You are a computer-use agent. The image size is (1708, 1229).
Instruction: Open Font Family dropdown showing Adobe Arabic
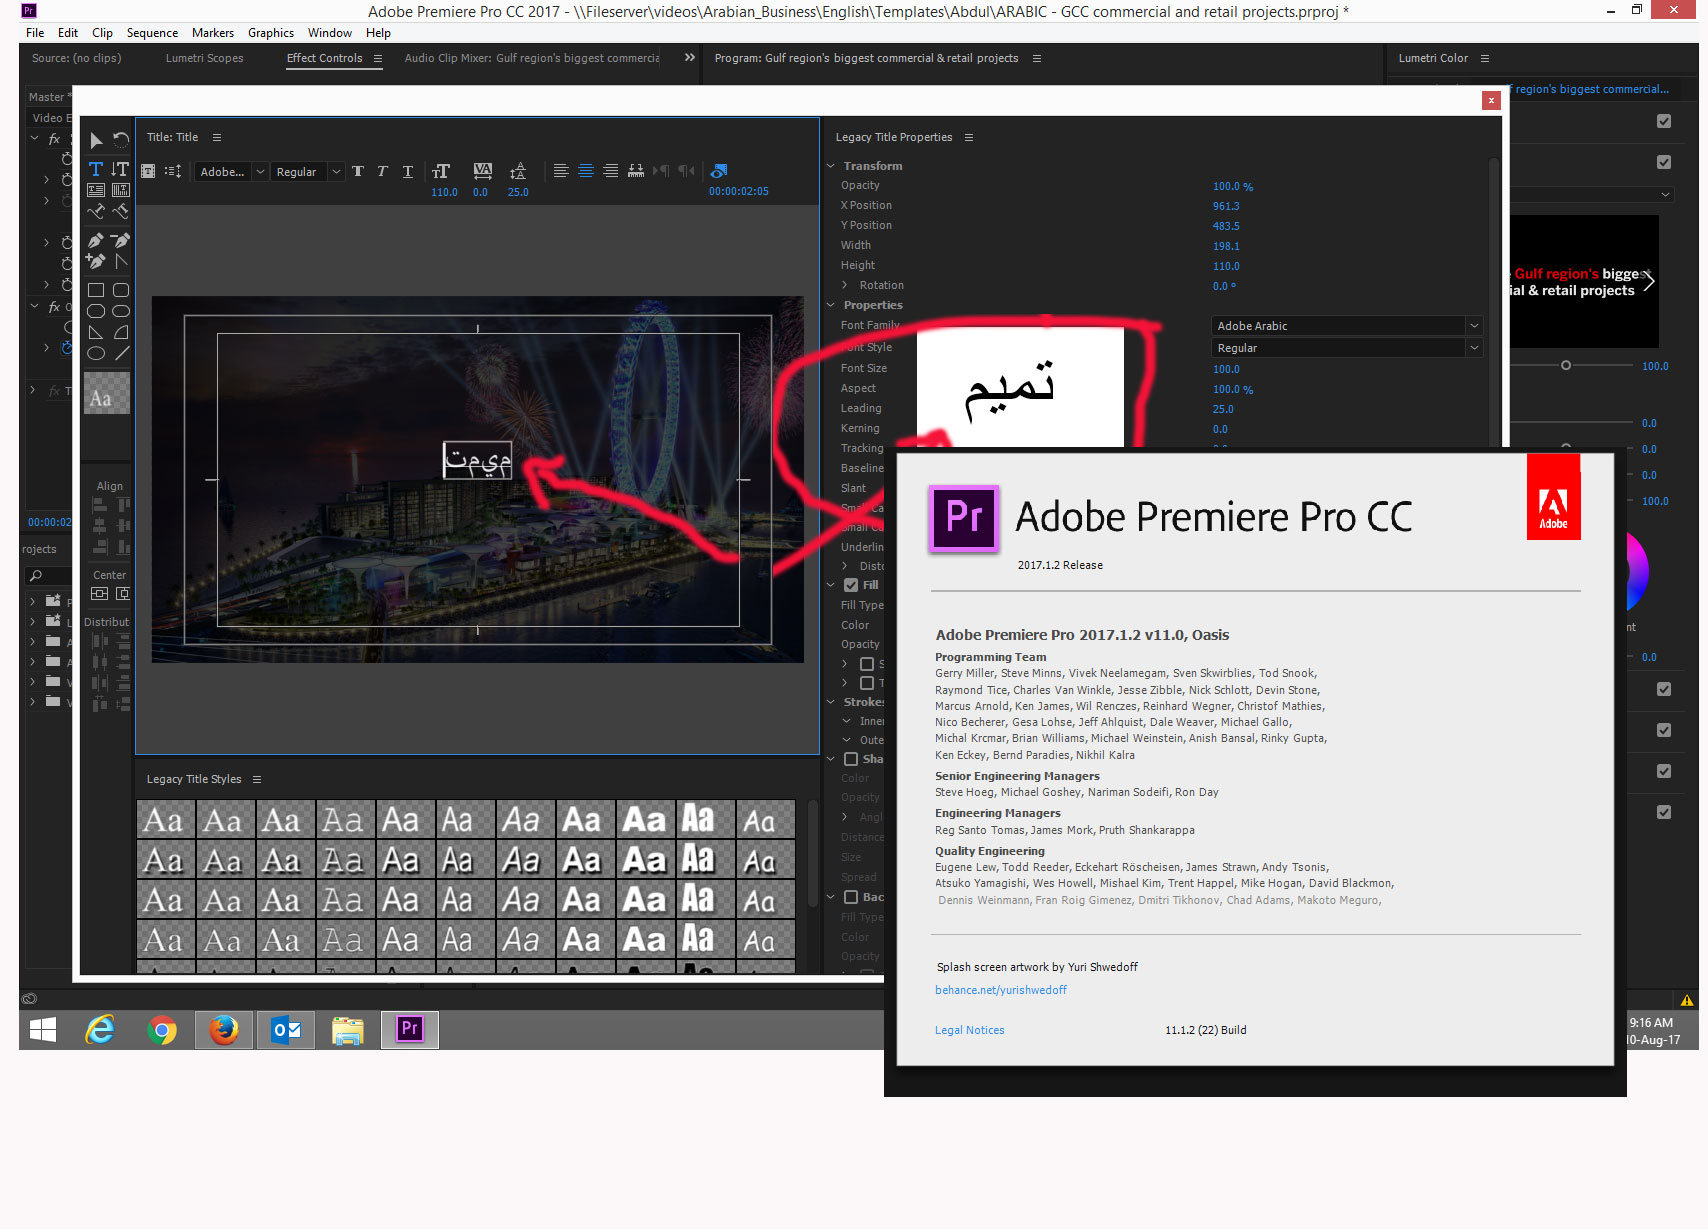[1346, 326]
